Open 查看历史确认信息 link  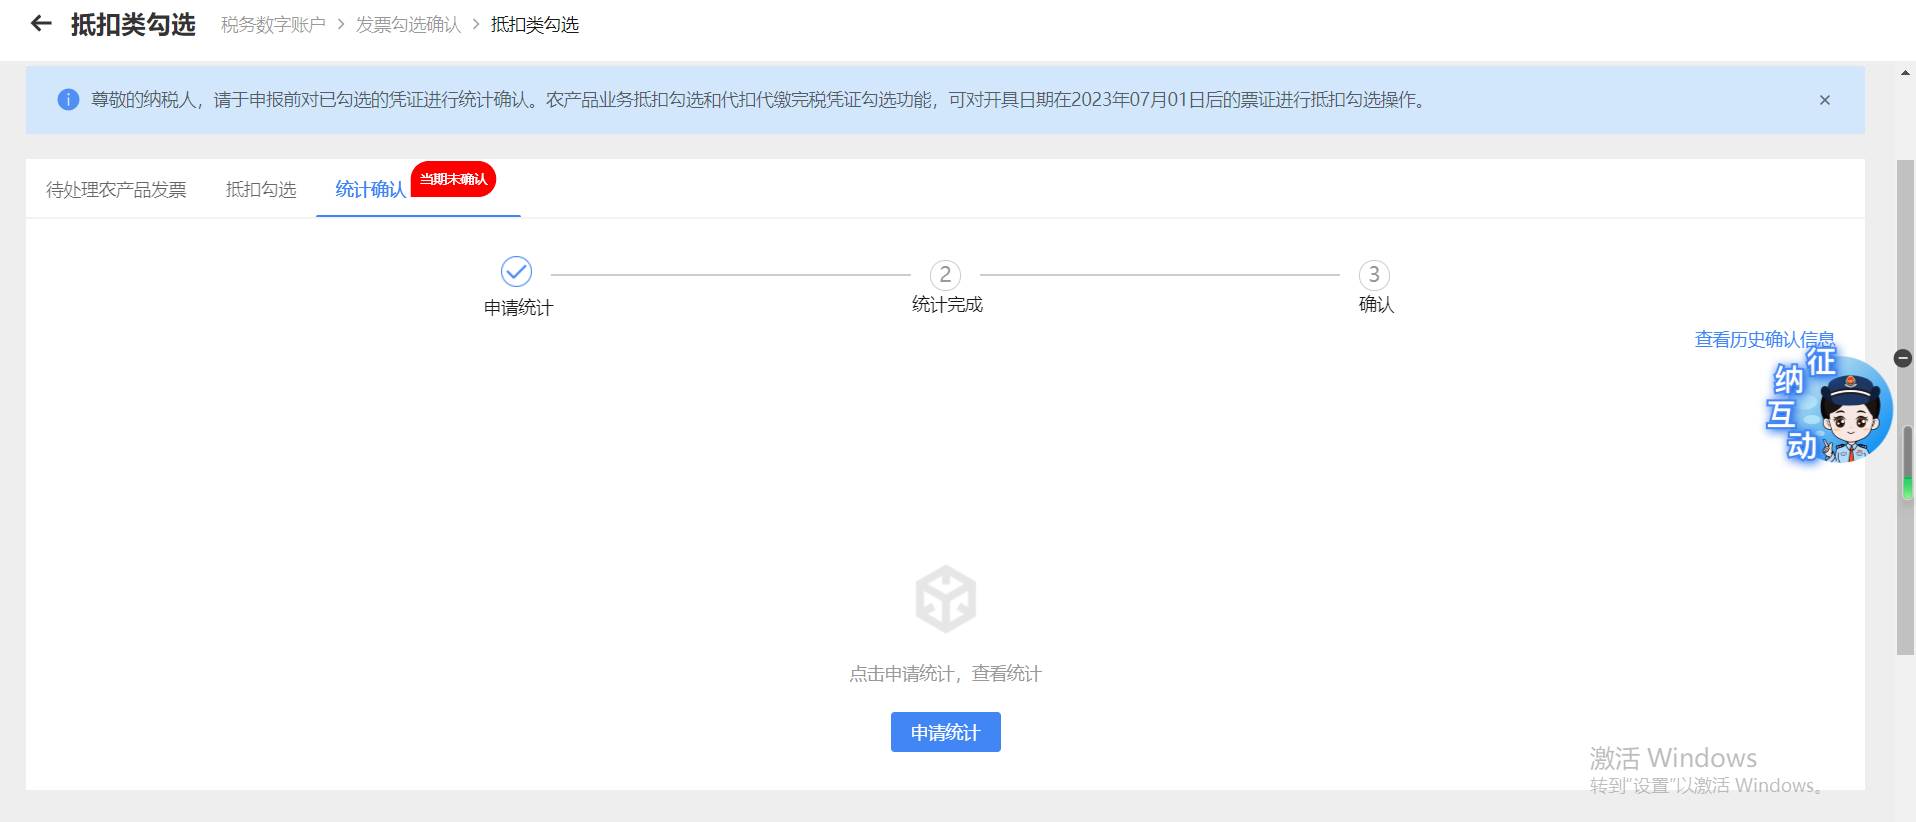tap(1763, 339)
